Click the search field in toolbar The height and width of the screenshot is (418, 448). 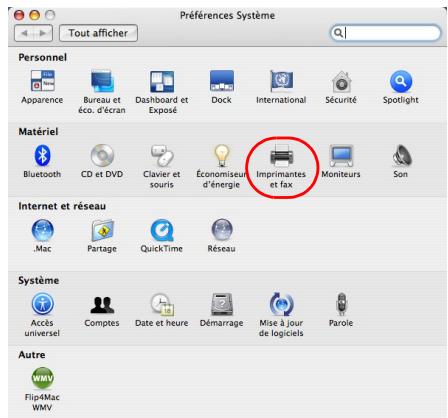point(386,33)
